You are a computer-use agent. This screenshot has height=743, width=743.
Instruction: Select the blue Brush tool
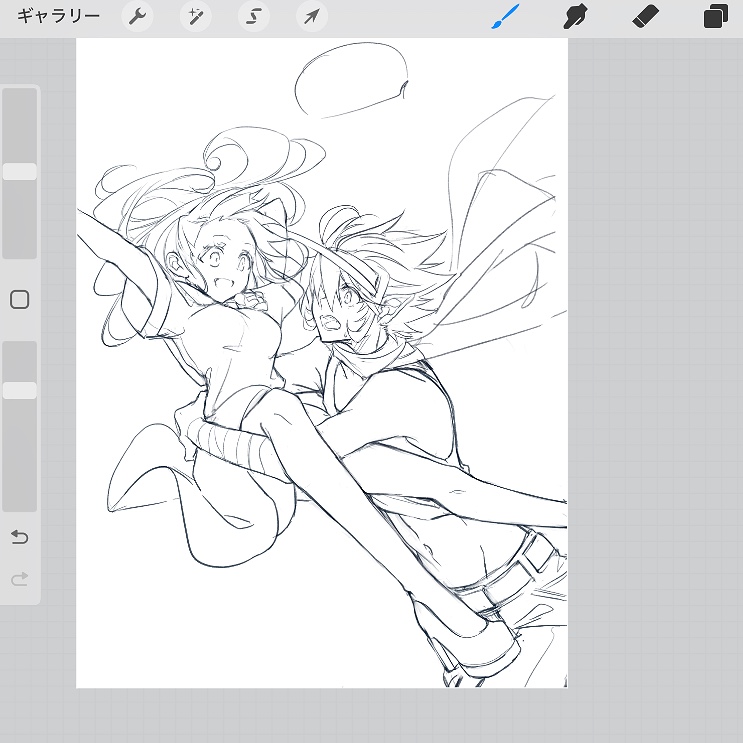point(505,17)
